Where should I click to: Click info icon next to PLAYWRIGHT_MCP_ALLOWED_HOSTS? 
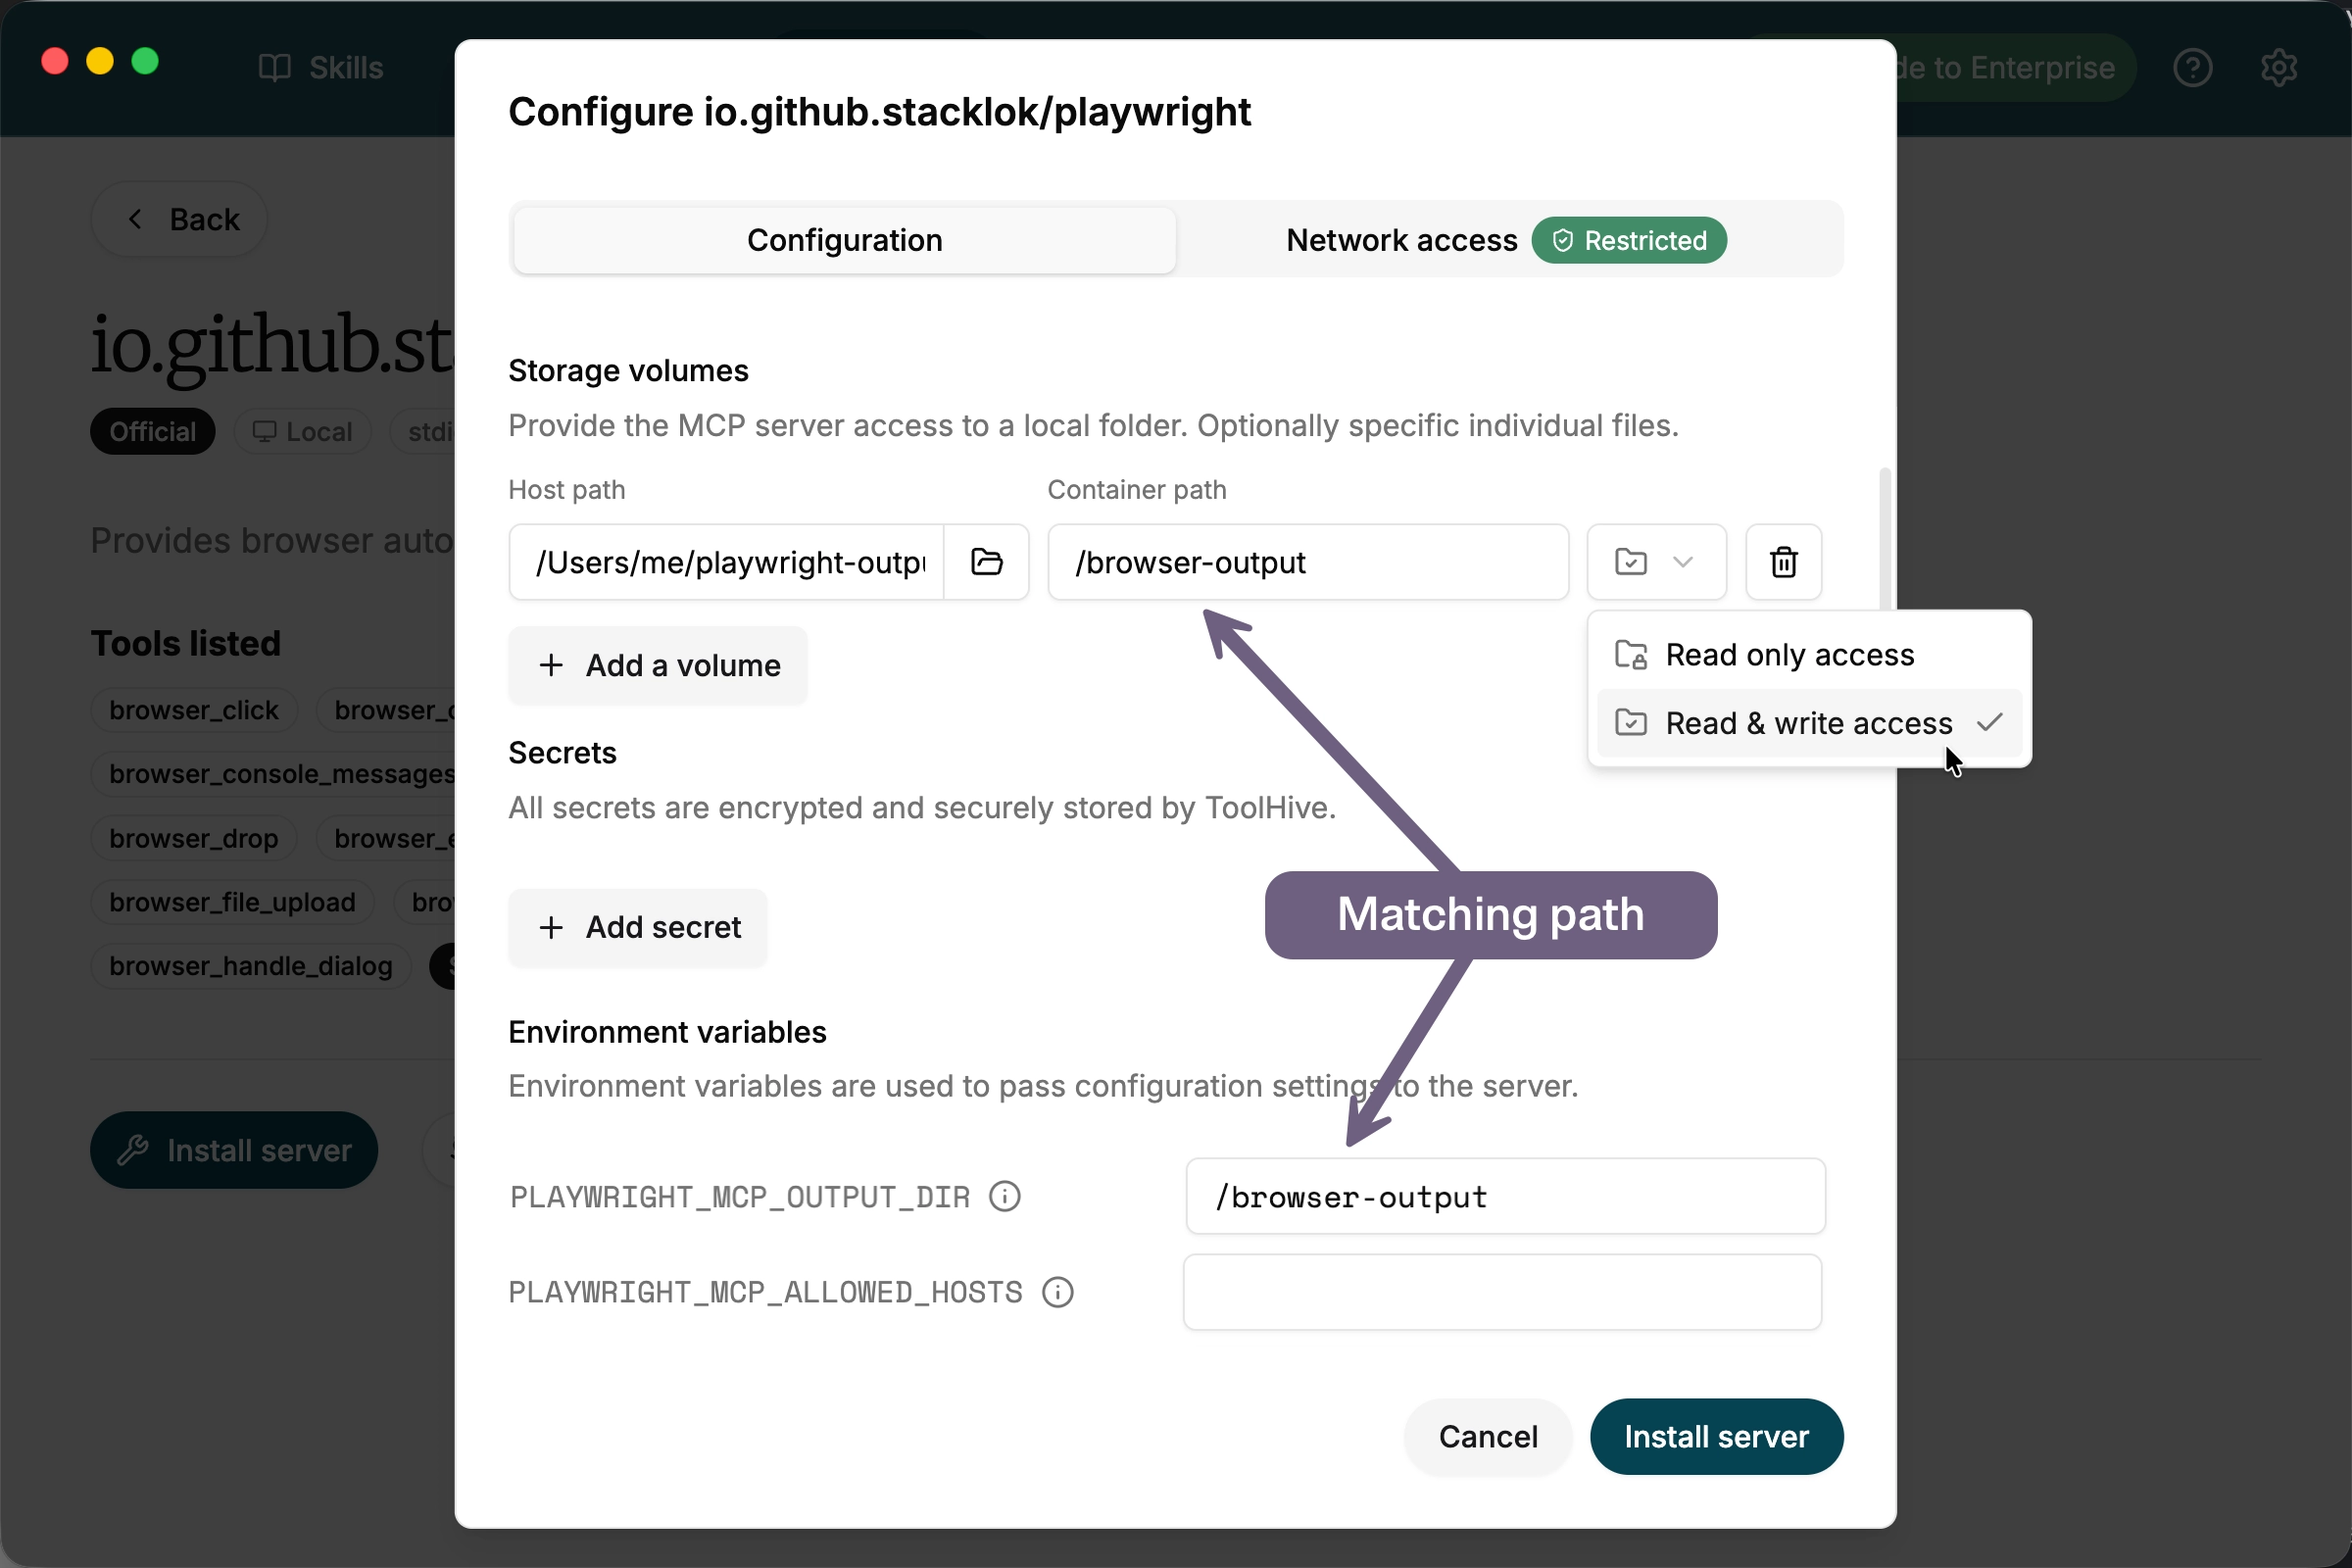point(1057,1292)
